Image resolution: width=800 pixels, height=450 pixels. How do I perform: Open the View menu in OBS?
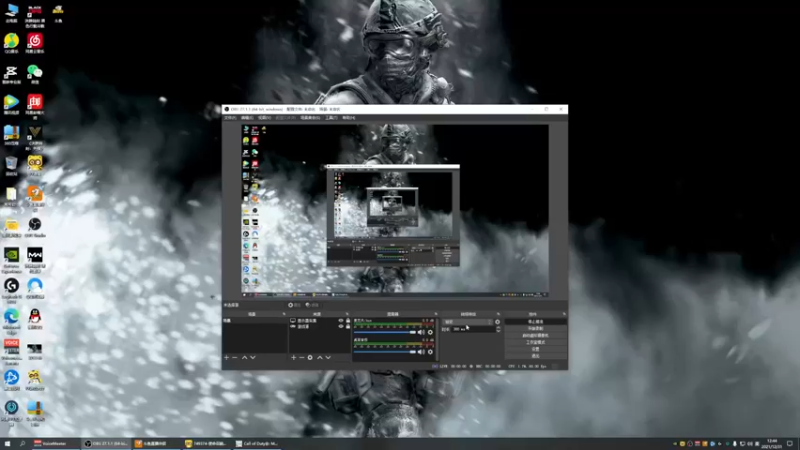click(264, 118)
